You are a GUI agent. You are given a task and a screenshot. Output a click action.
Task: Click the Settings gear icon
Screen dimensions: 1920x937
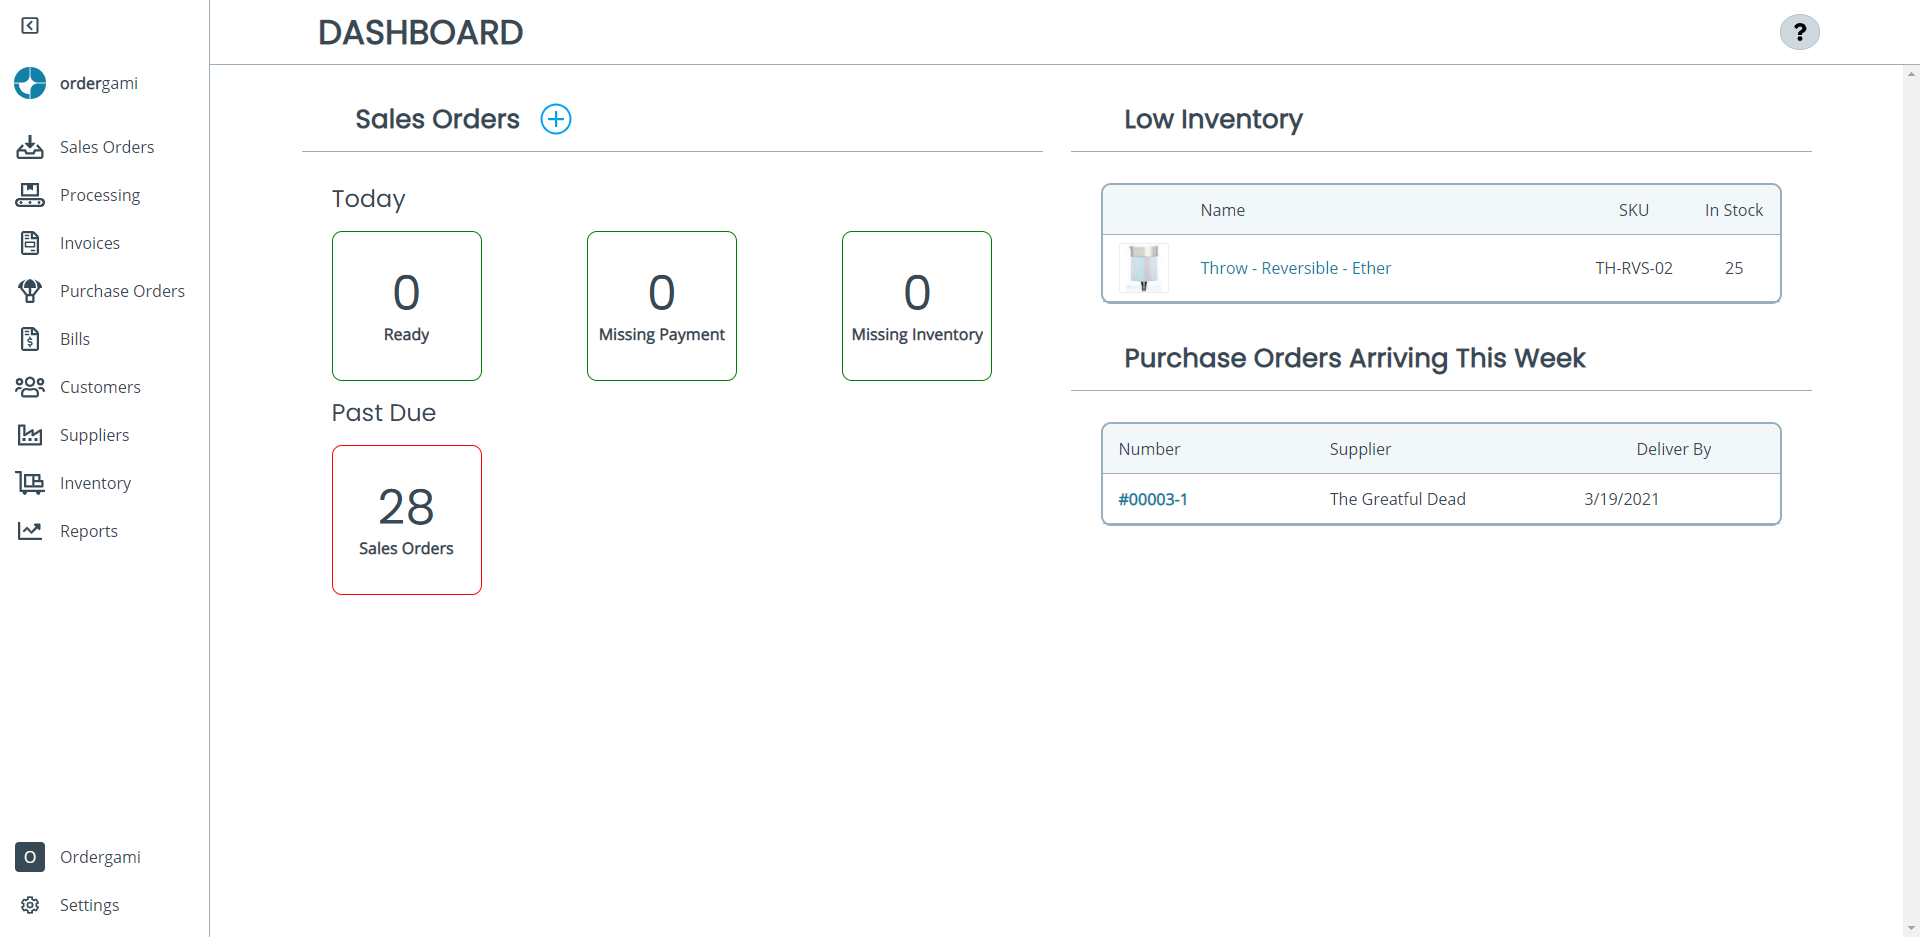pyautogui.click(x=30, y=904)
